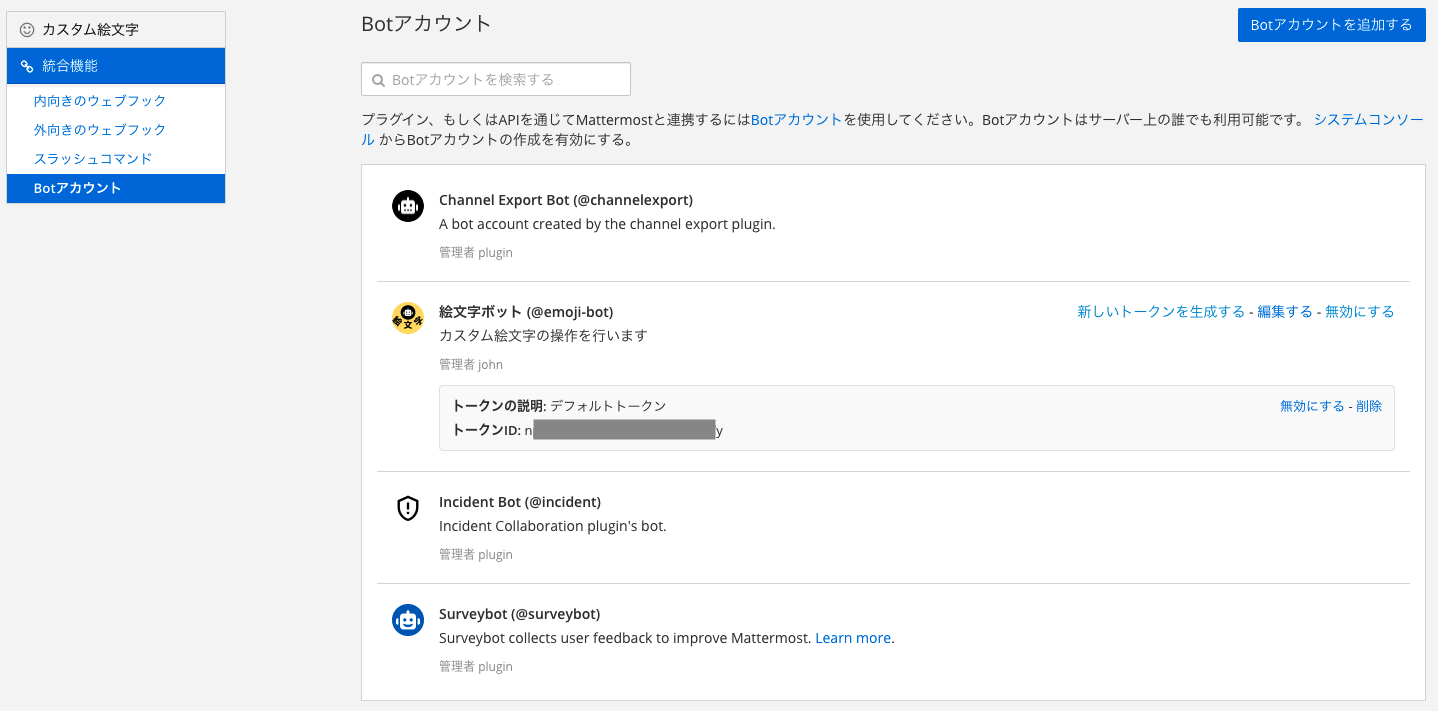Screen dimensions: 1438x711
Task: Go to スラッシュコマンド page
Action: coord(93,159)
